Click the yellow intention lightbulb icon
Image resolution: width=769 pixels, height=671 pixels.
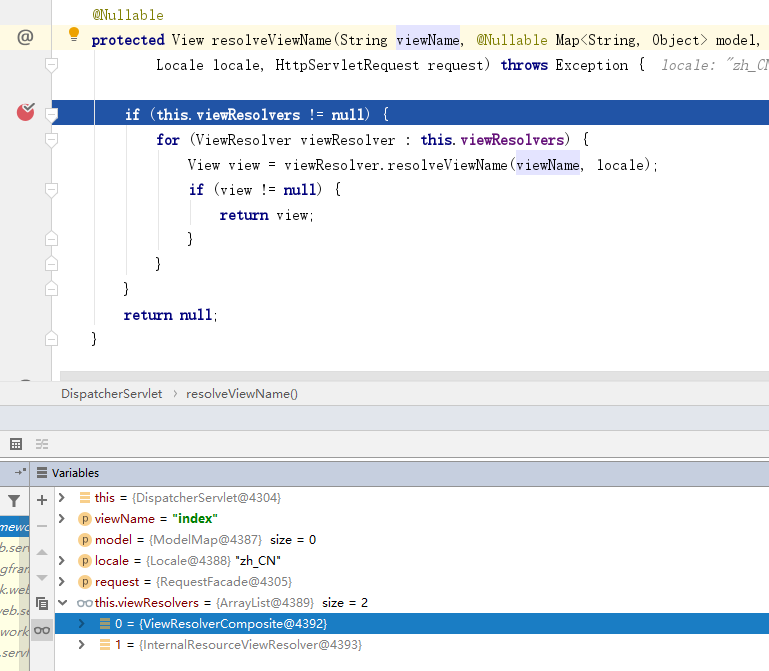click(73, 35)
